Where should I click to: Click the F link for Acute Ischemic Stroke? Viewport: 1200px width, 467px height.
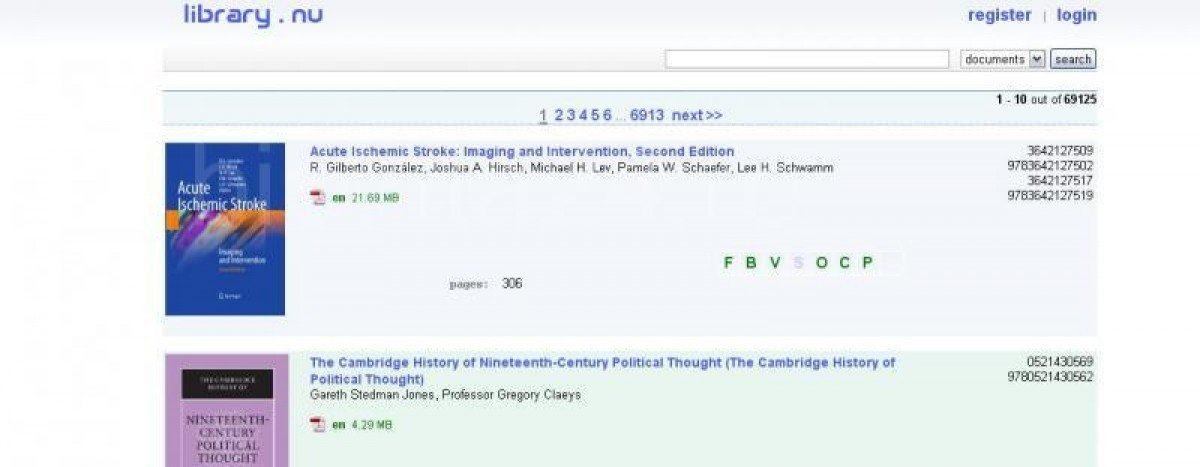click(729, 263)
